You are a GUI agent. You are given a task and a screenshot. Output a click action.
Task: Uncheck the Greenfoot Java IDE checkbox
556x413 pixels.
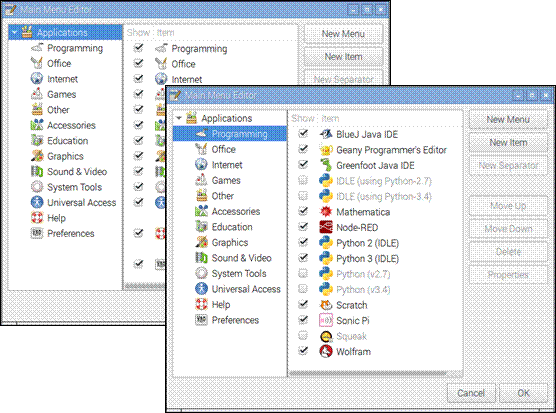click(x=303, y=165)
